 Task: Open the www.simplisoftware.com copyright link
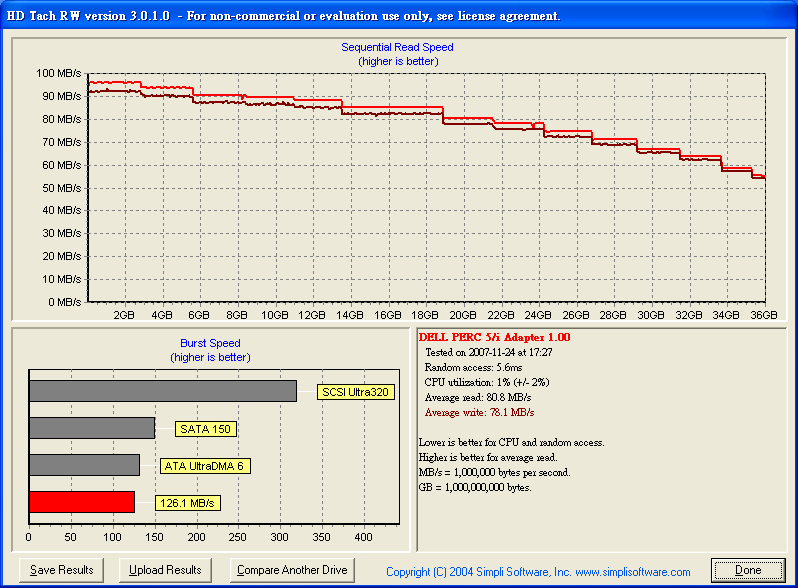pos(633,572)
